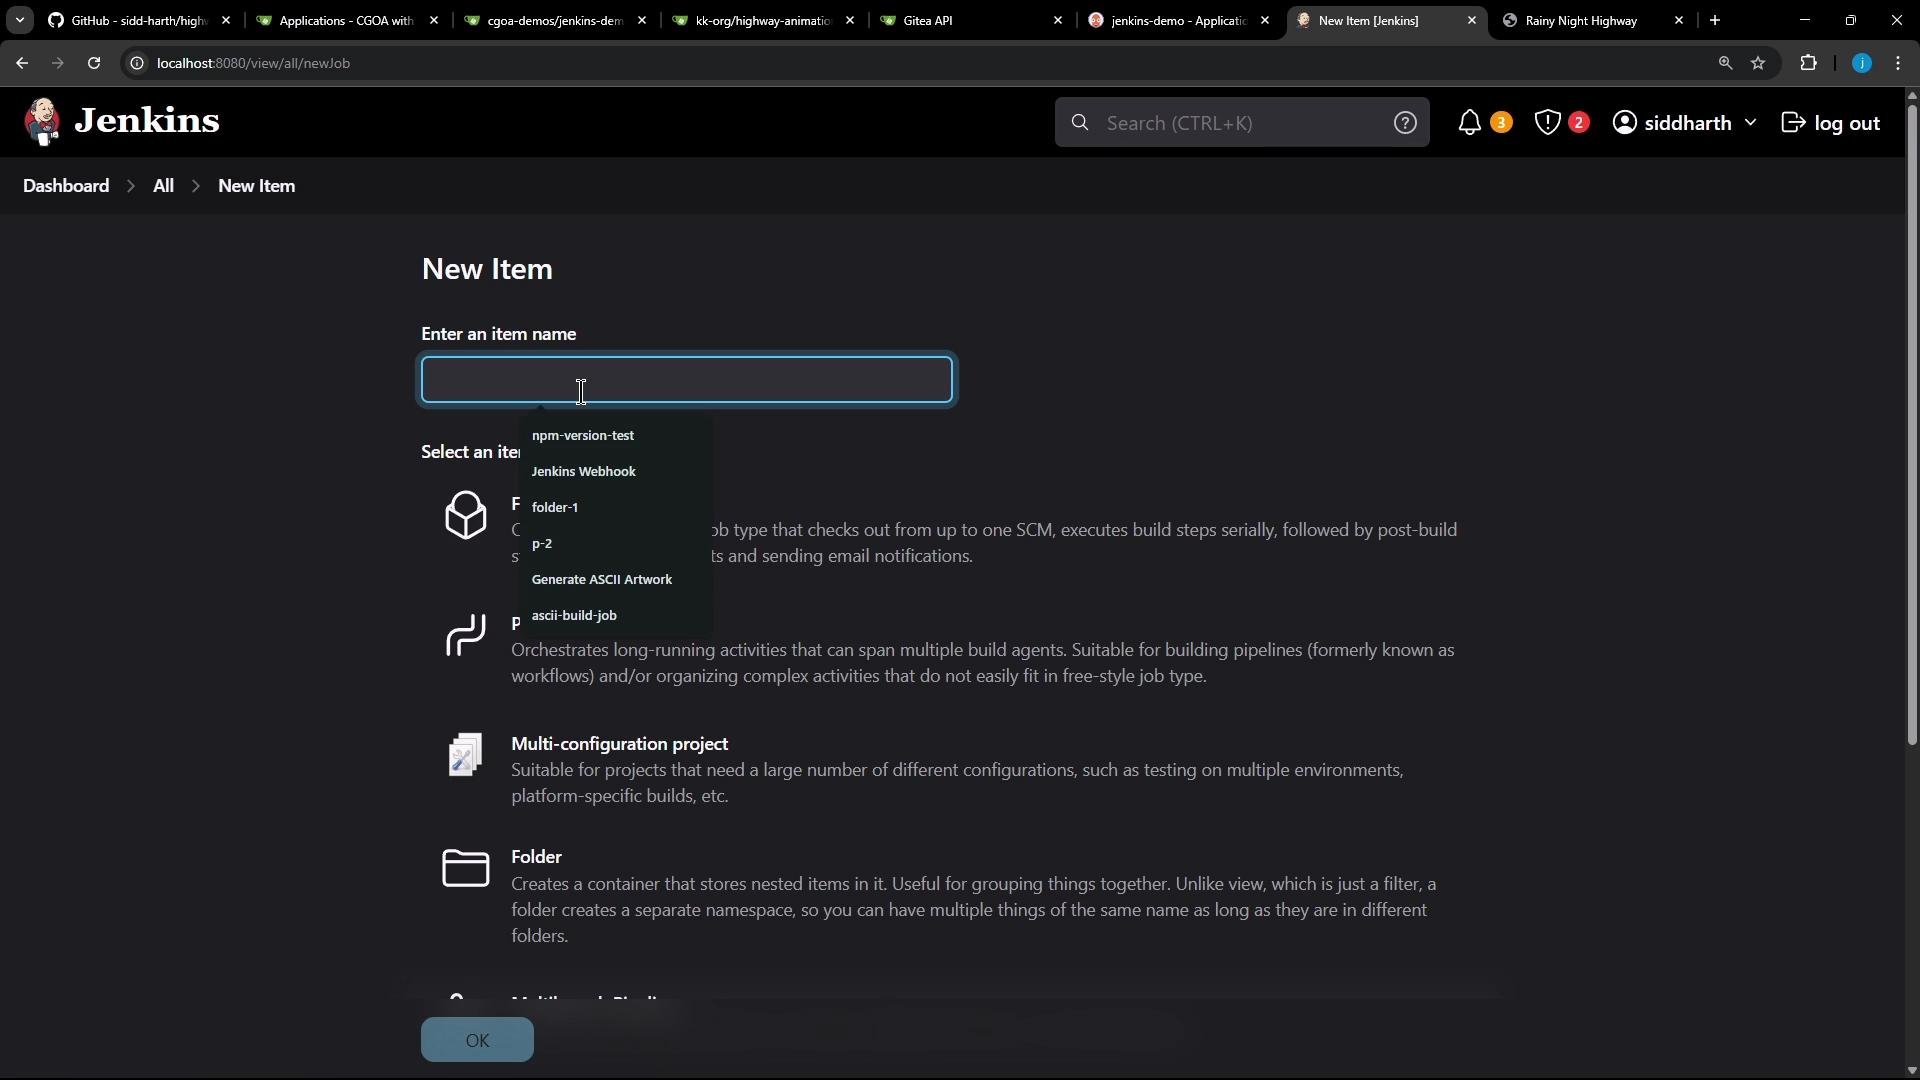Open the tab search dropdown arrow
Screen dimensions: 1920x1080
coord(19,20)
